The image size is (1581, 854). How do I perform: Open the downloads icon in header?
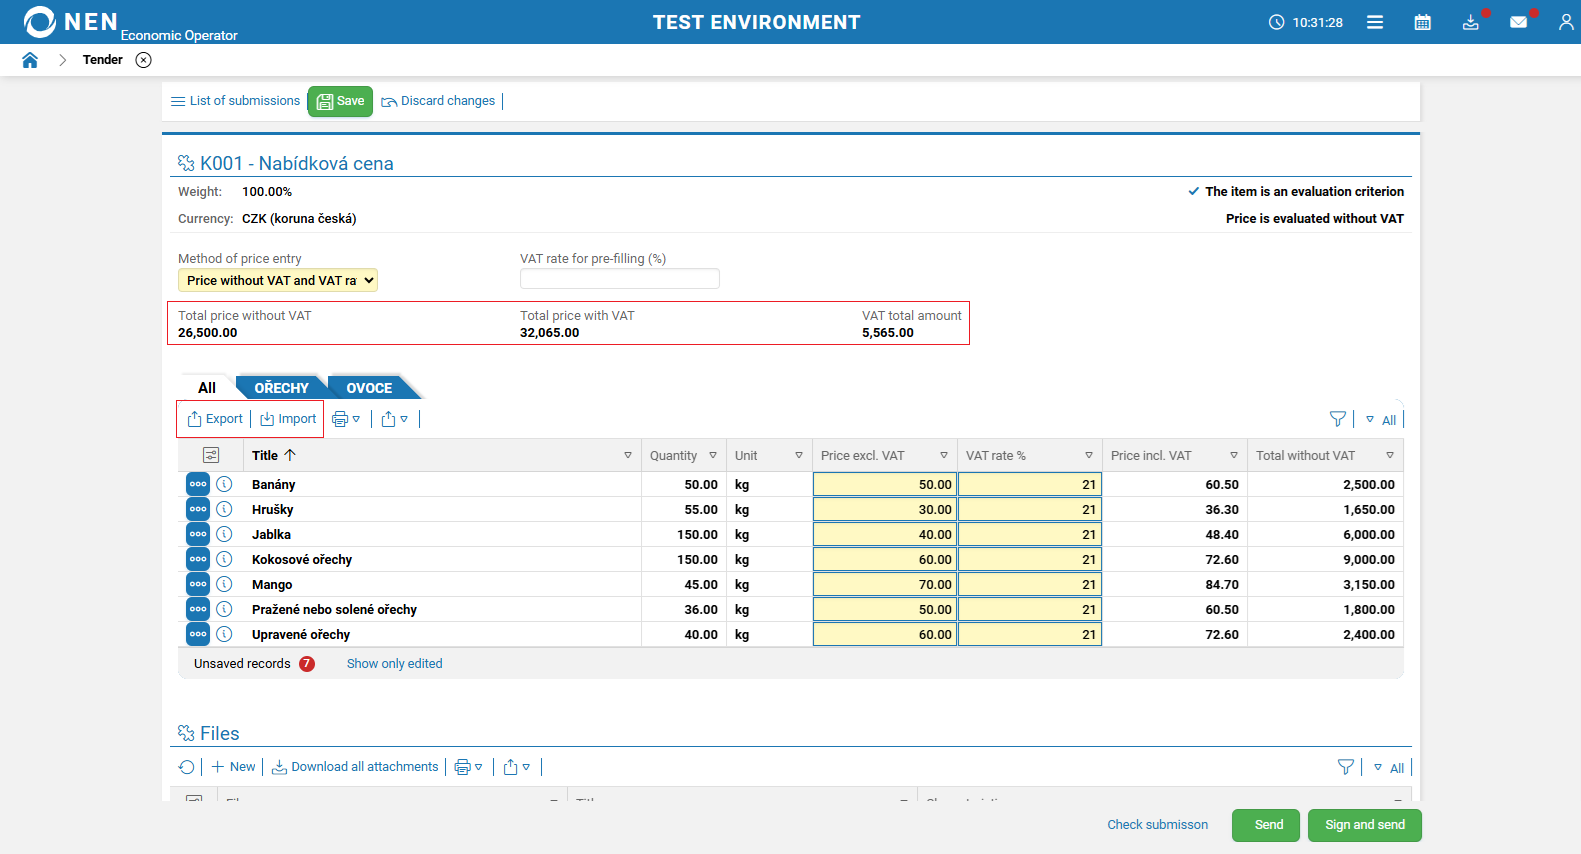1470,22
